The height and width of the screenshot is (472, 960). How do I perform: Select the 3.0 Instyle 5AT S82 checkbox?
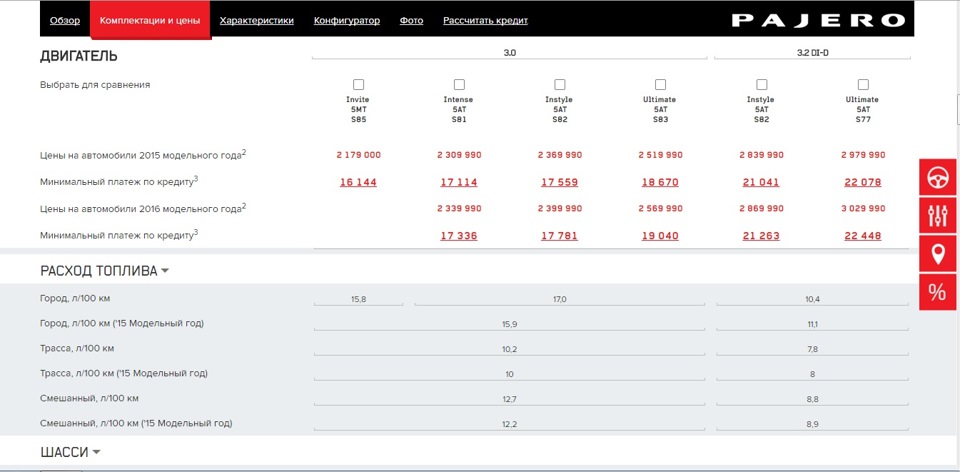(560, 84)
